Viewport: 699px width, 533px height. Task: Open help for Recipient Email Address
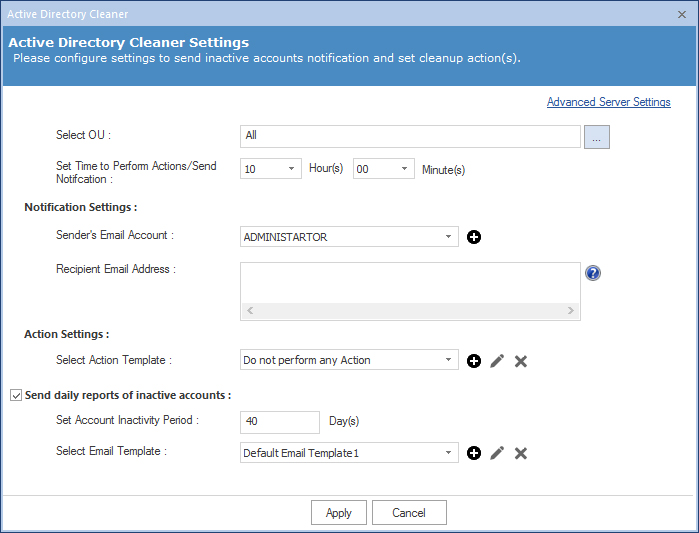592,273
